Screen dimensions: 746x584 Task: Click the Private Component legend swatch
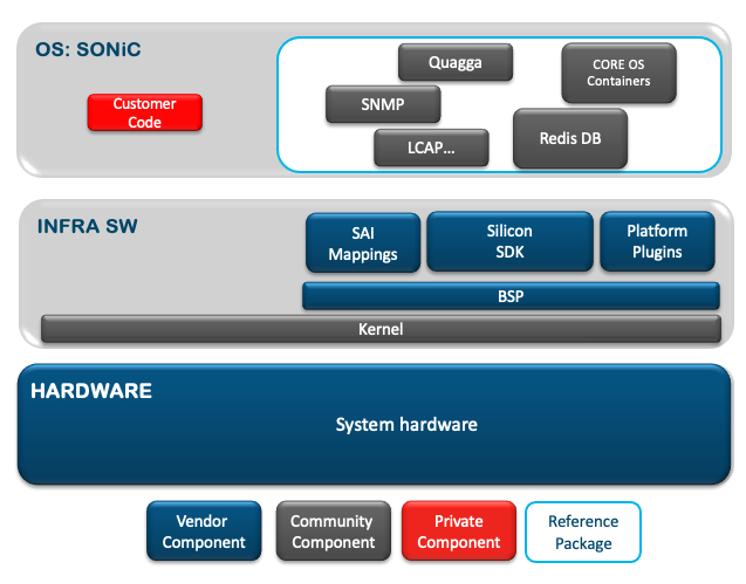[x=458, y=532]
